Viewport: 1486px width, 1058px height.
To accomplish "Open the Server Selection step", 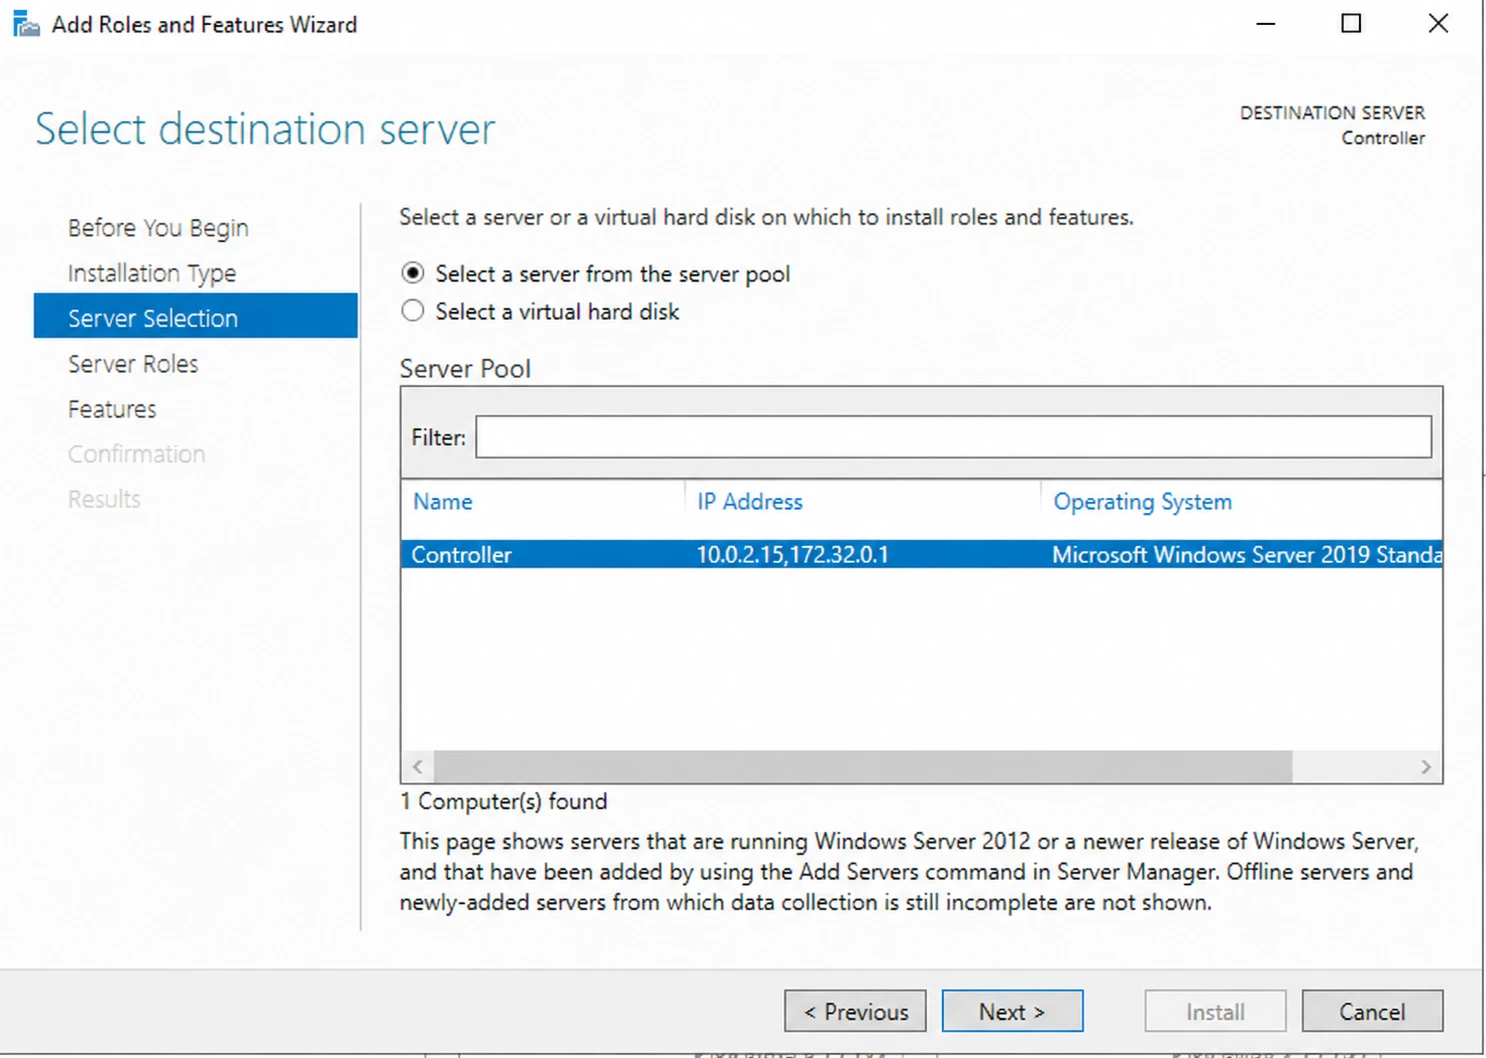I will (x=196, y=316).
